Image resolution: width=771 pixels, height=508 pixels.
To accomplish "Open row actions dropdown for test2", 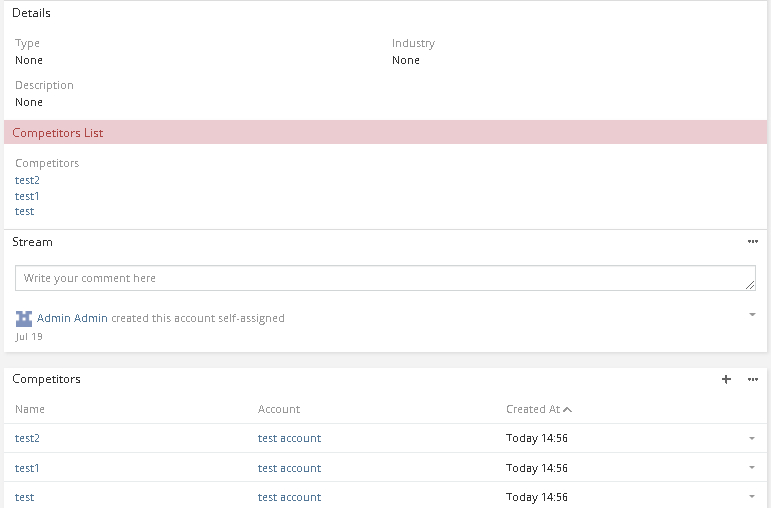I will [752, 438].
